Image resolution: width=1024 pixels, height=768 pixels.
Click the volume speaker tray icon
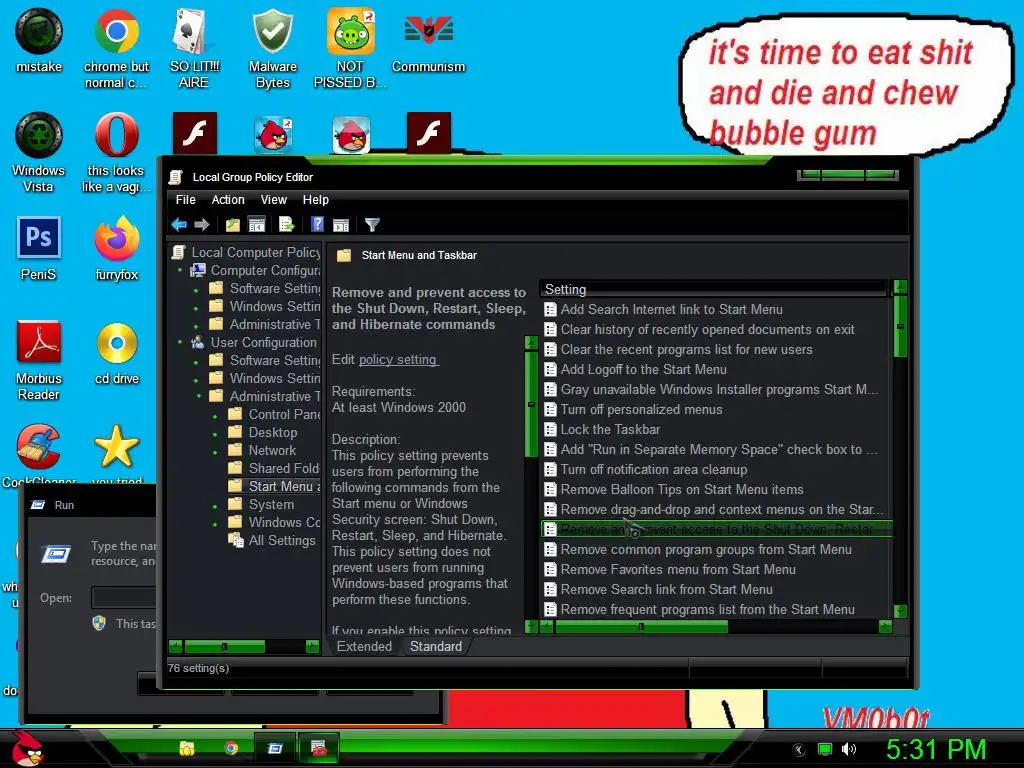(x=849, y=749)
